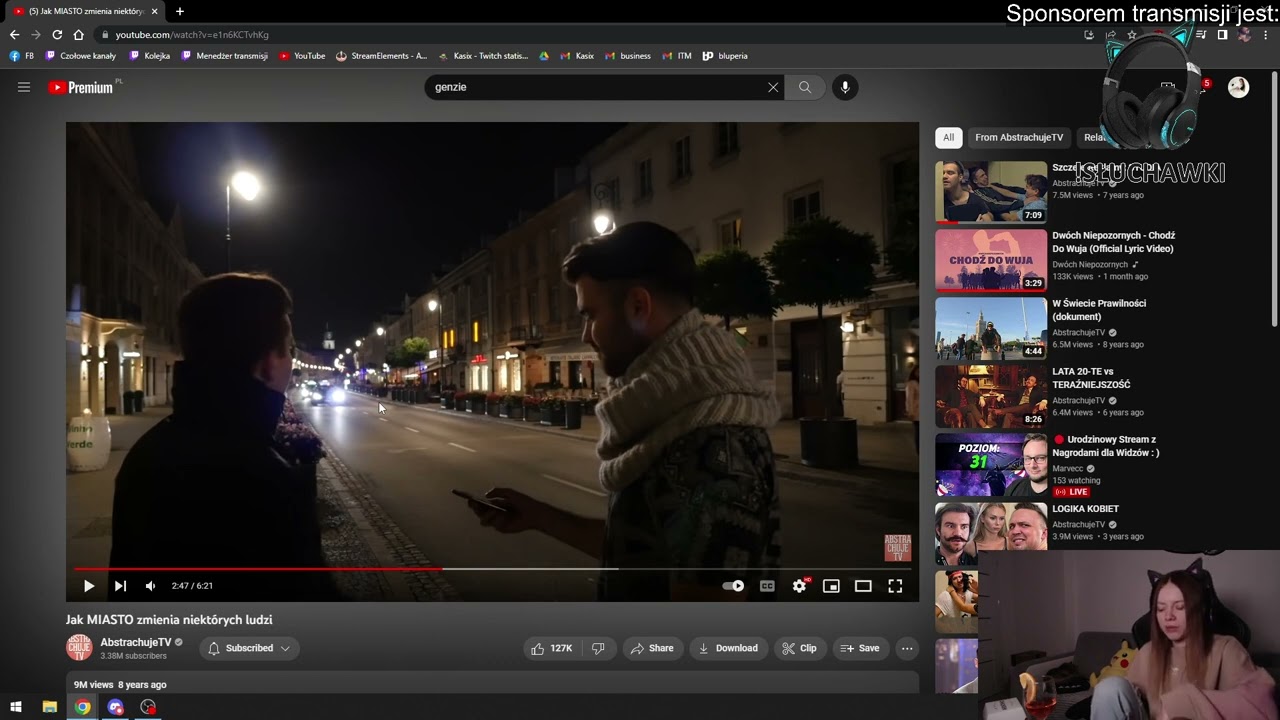Seek on the red video progress bar
The width and height of the screenshot is (1280, 720).
(492, 568)
